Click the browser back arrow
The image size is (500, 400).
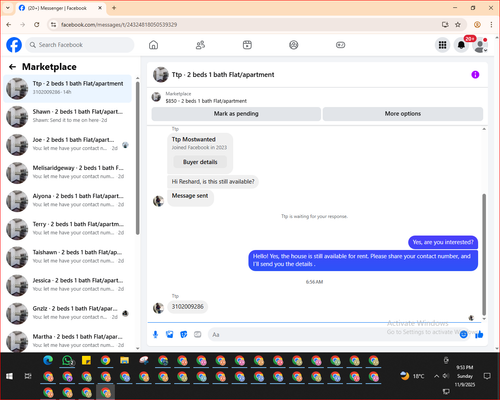pos(9,25)
